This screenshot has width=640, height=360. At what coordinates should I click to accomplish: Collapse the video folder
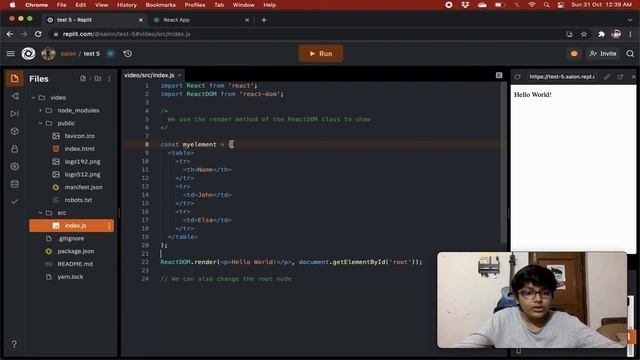pyautogui.click(x=33, y=98)
